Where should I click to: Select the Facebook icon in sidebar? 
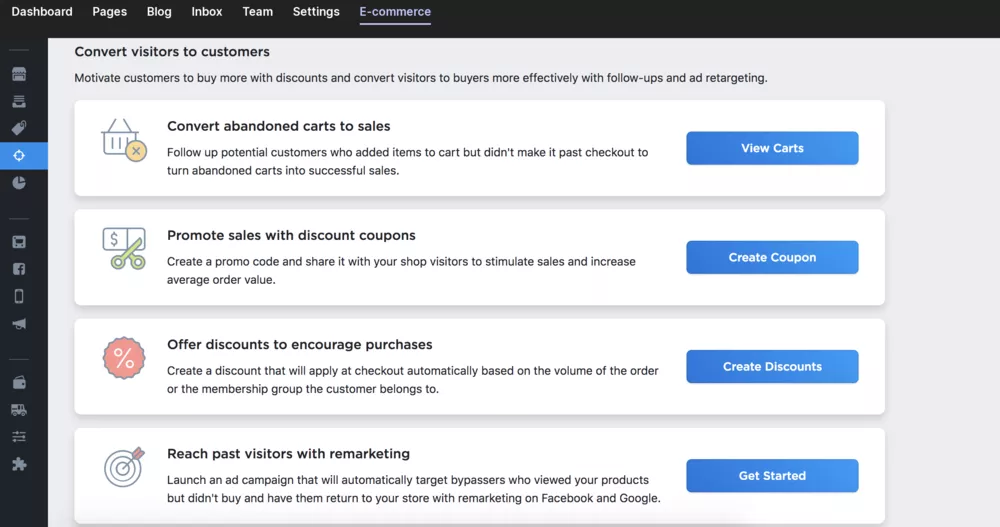click(19, 269)
